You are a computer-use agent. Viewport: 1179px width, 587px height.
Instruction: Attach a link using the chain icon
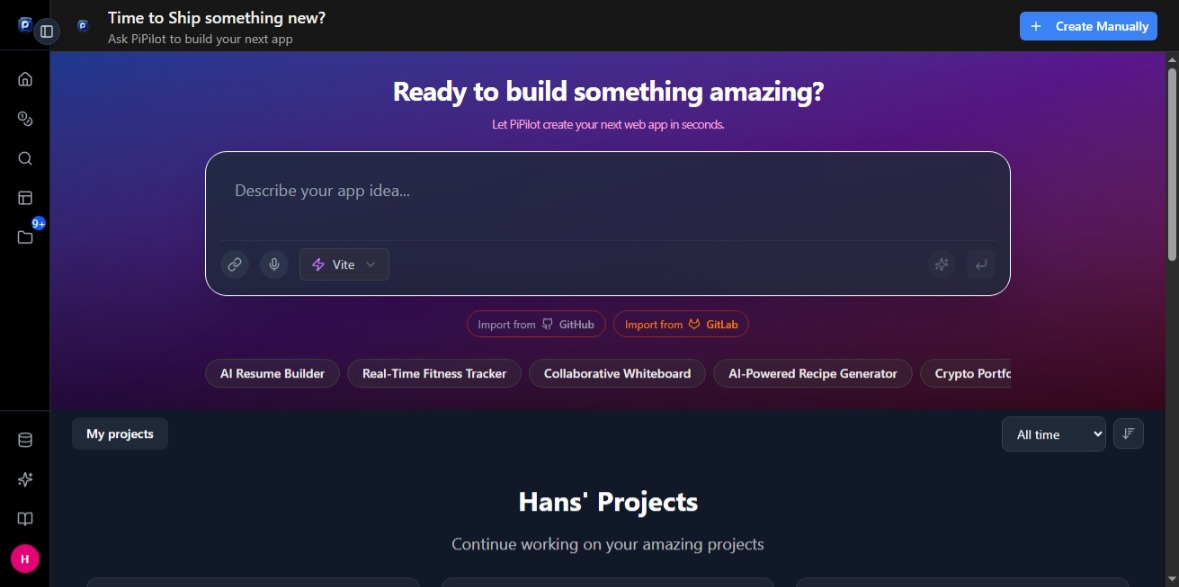coord(234,264)
